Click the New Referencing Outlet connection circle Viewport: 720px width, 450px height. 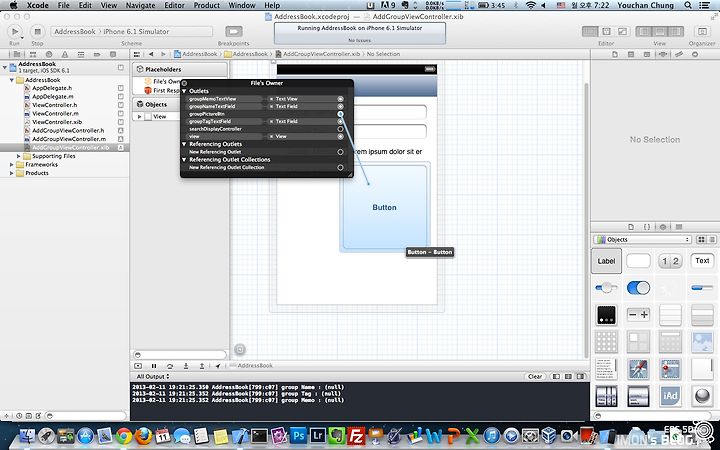pyautogui.click(x=340, y=152)
